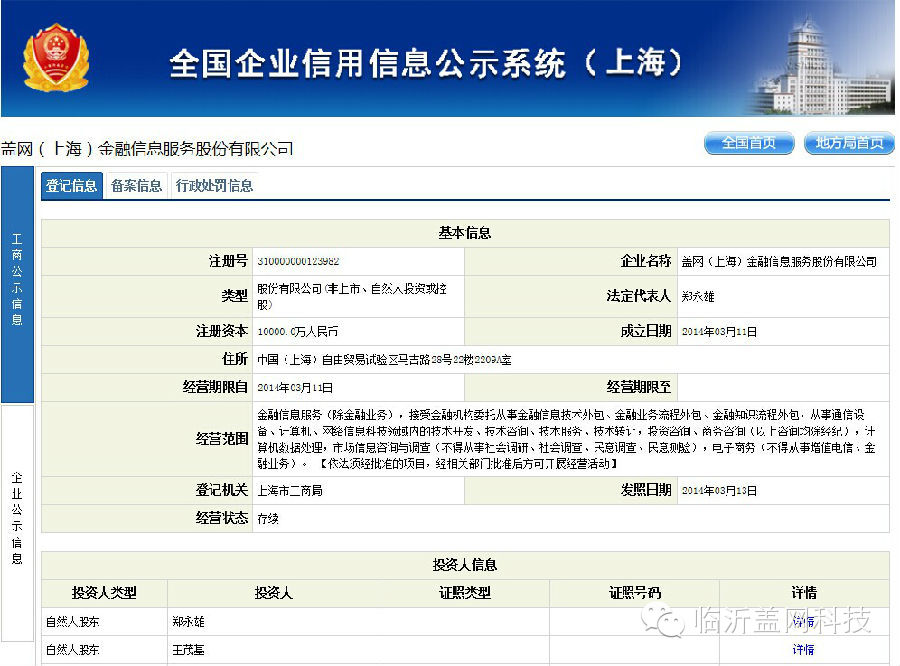Click the 登记机关 field label

click(x=222, y=490)
